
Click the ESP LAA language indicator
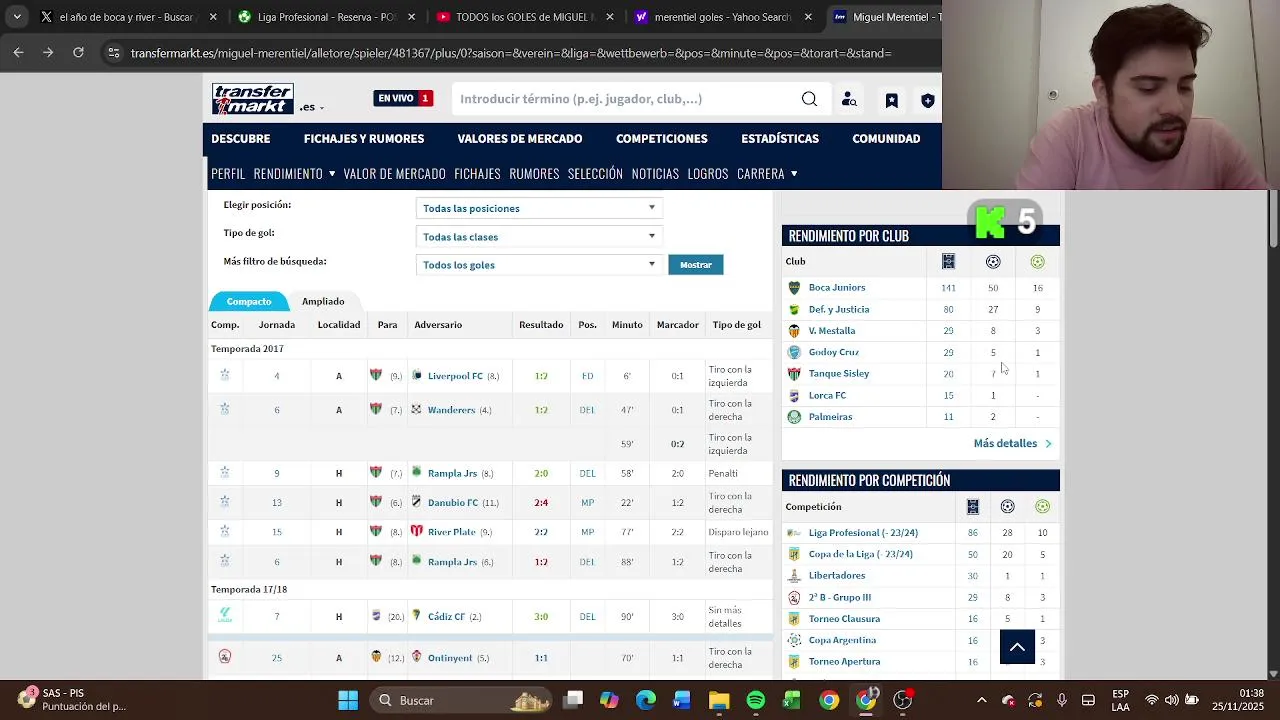(x=1121, y=700)
